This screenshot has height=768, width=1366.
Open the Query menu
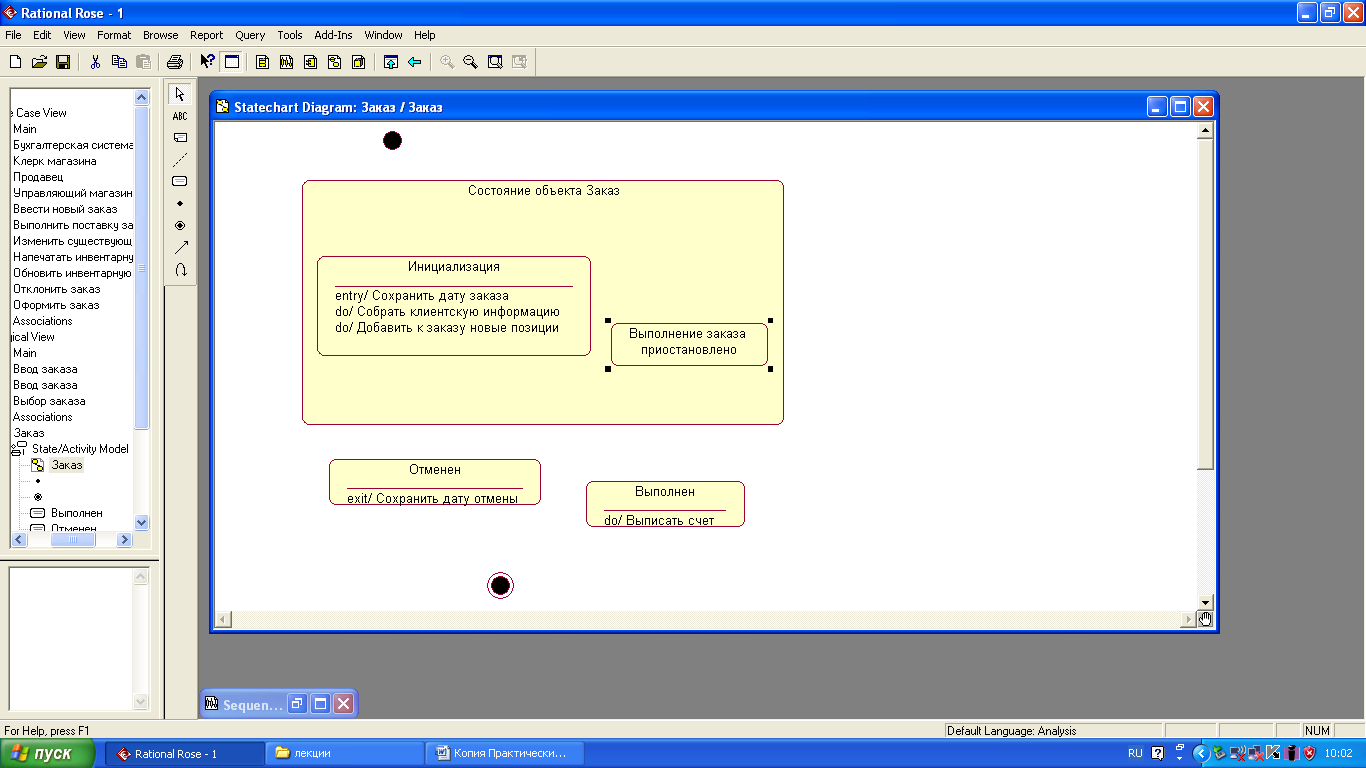(x=250, y=35)
